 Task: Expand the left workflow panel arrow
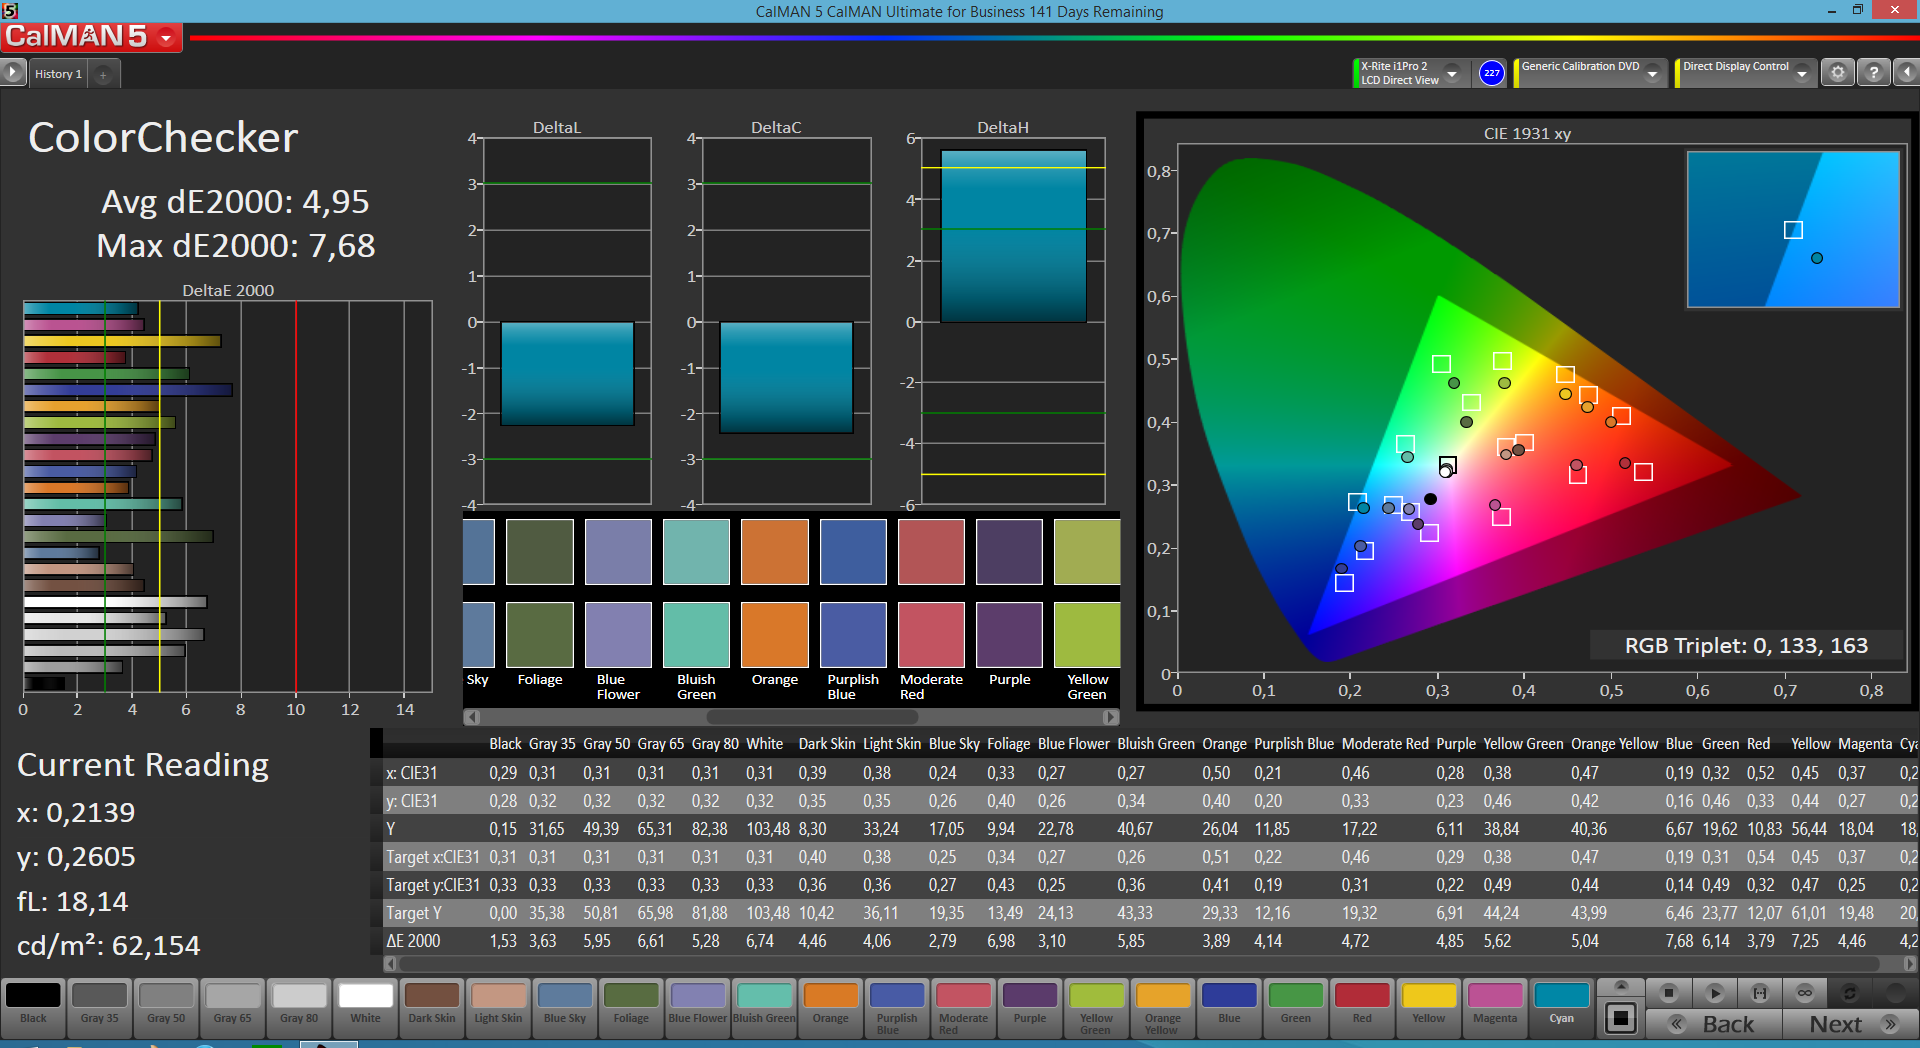pos(12,73)
